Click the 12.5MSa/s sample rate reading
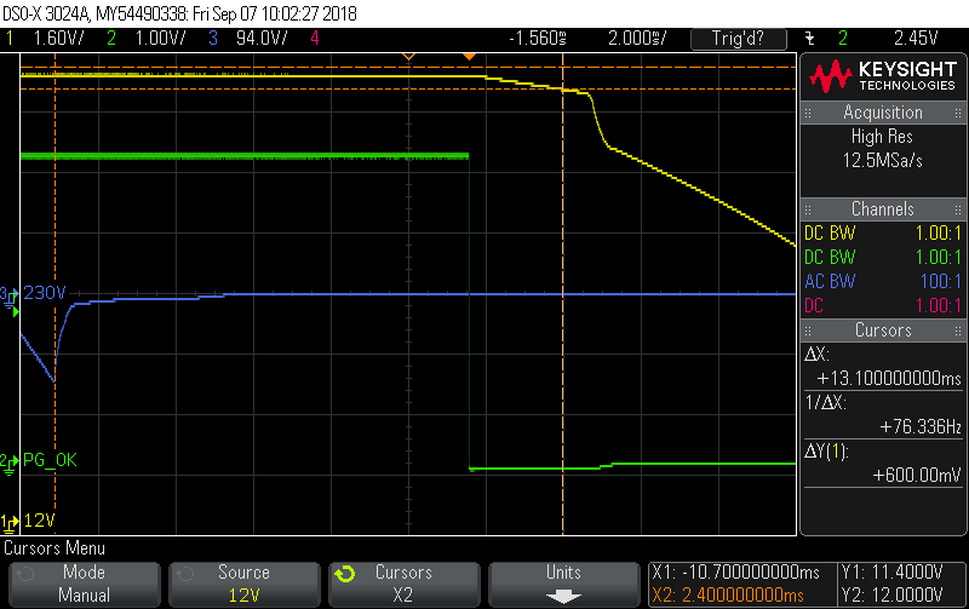 point(882,161)
